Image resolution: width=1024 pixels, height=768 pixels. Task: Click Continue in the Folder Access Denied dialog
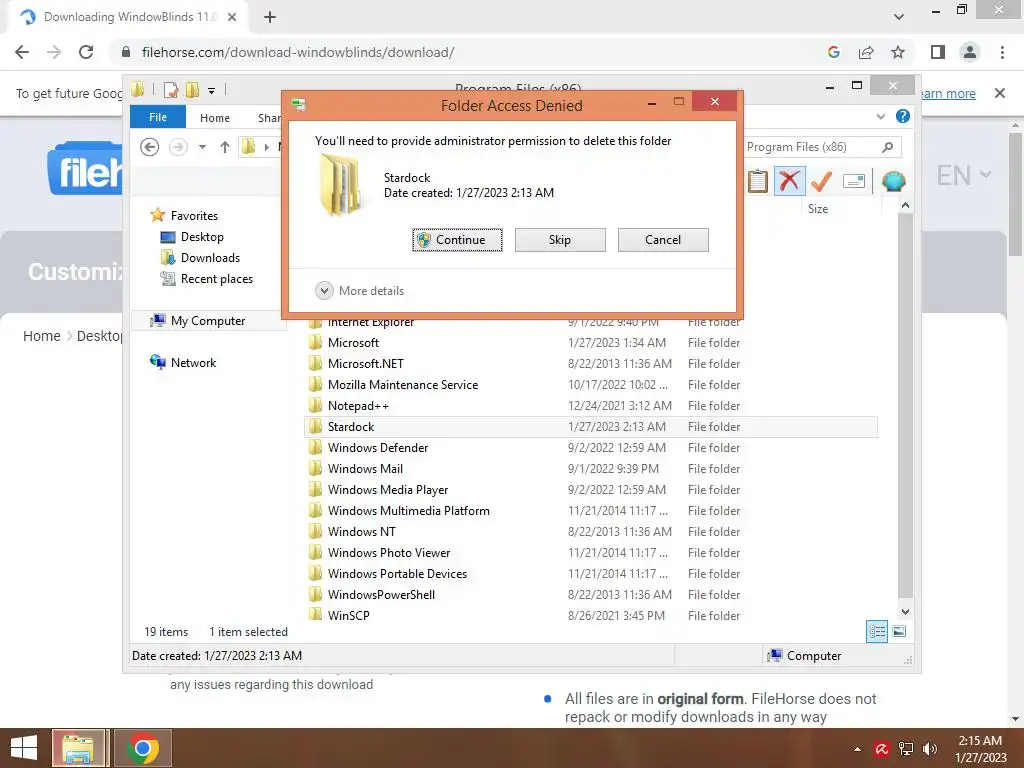coord(457,240)
